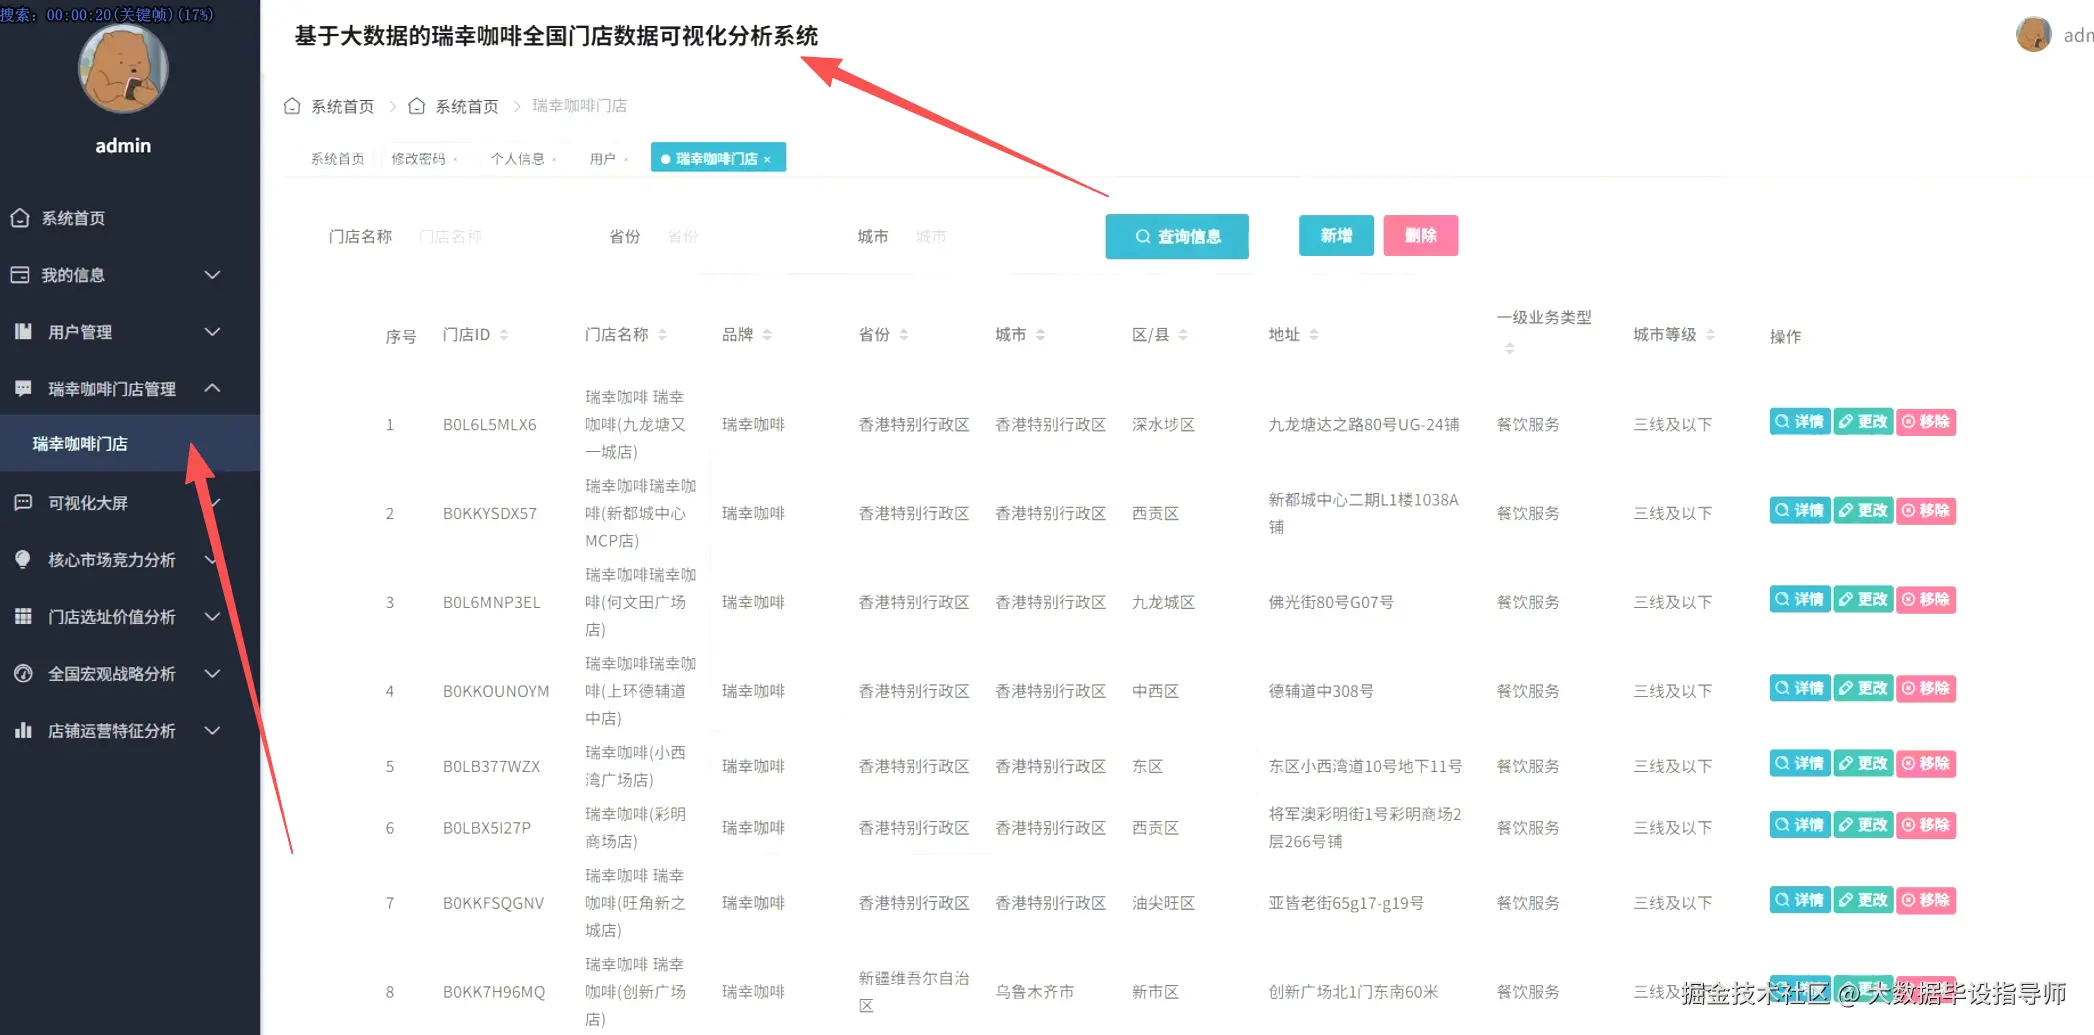This screenshot has height=1035, width=2094.
Task: Collapse the 瑞幸咖啡门店管理 menu
Action: tap(212, 388)
